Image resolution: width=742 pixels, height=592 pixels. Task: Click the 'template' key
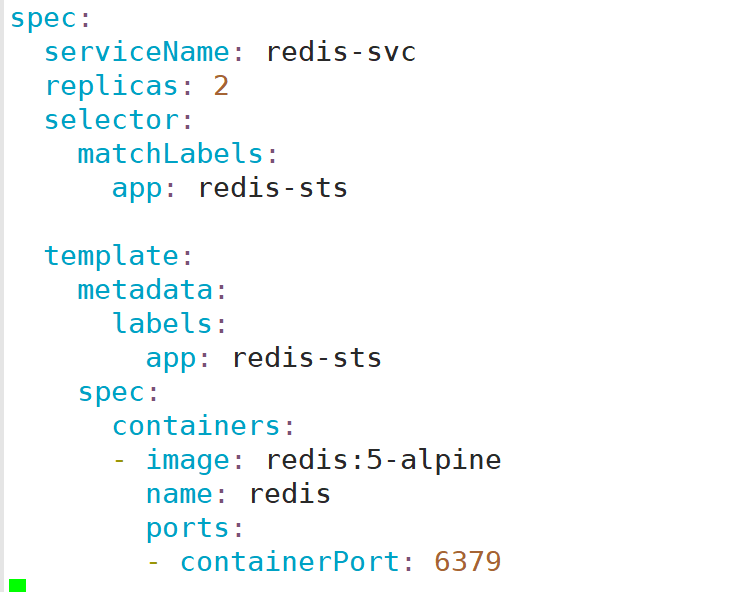[x=112, y=257]
